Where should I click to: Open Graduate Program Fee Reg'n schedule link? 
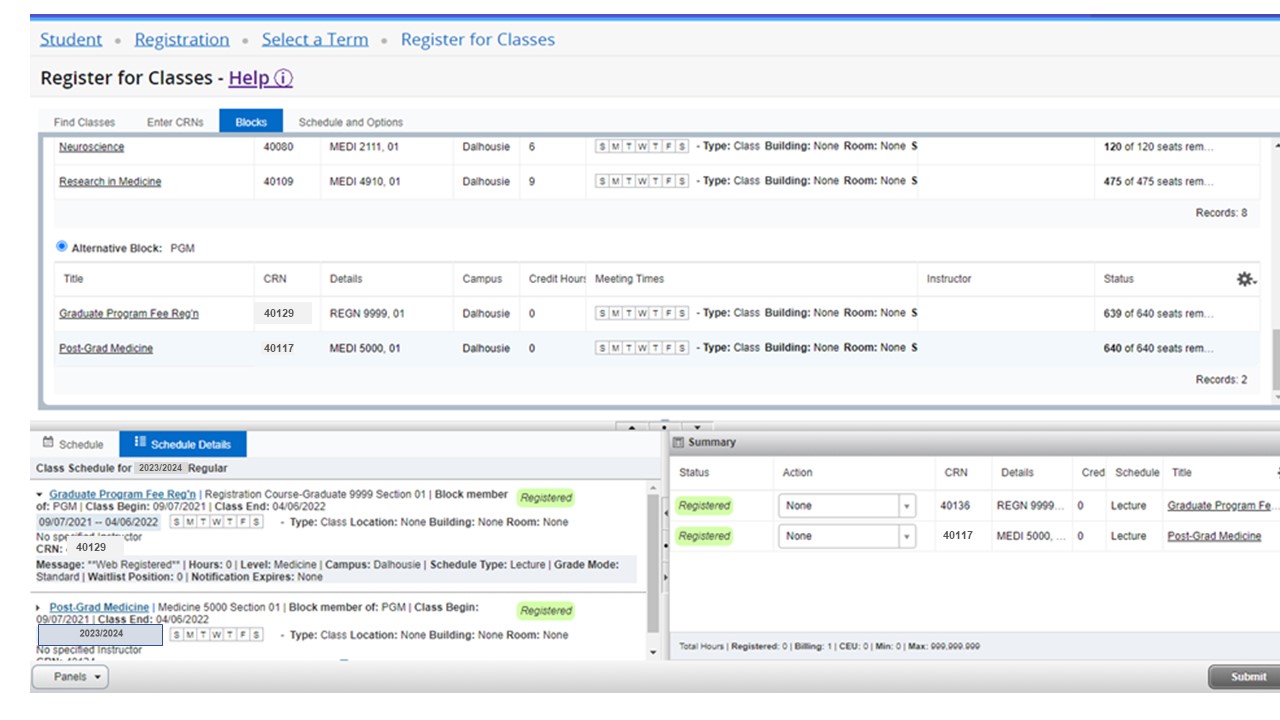pos(122,494)
